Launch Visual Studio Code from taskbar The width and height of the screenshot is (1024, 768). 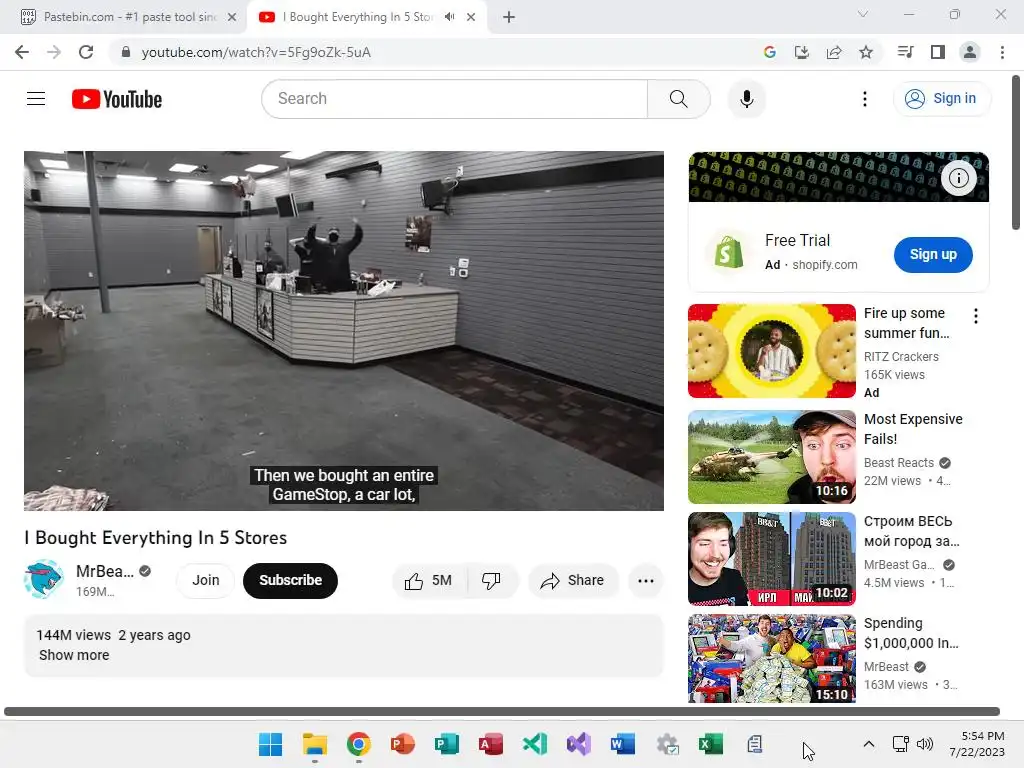(535, 744)
